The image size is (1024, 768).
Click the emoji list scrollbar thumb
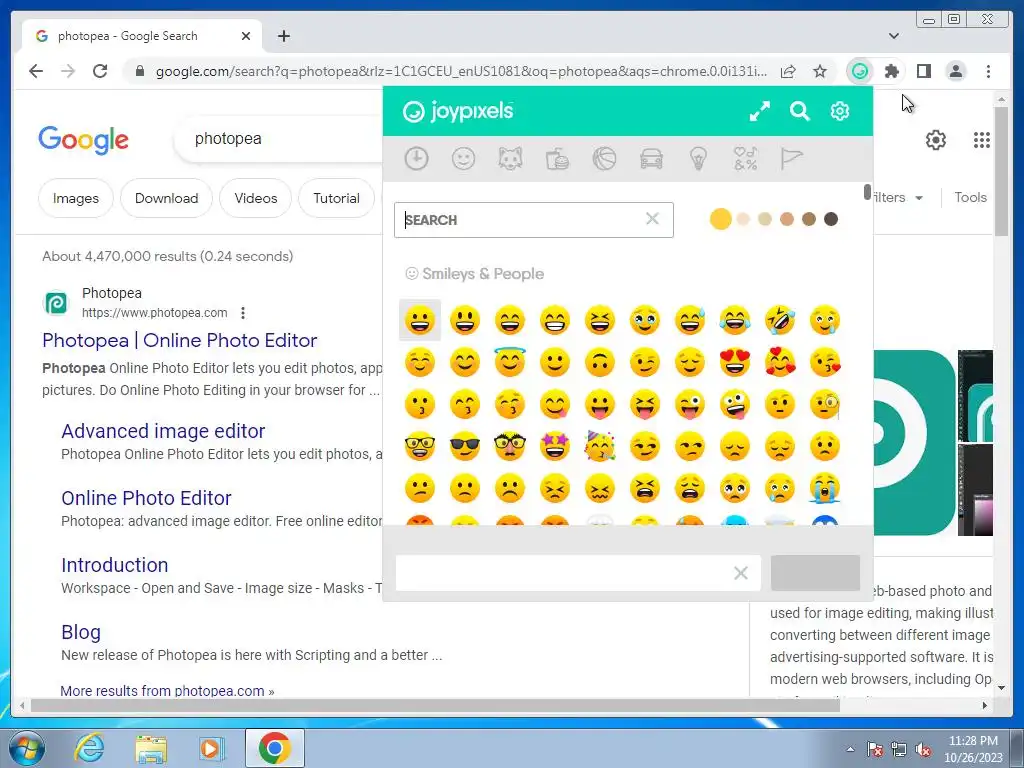pos(867,192)
